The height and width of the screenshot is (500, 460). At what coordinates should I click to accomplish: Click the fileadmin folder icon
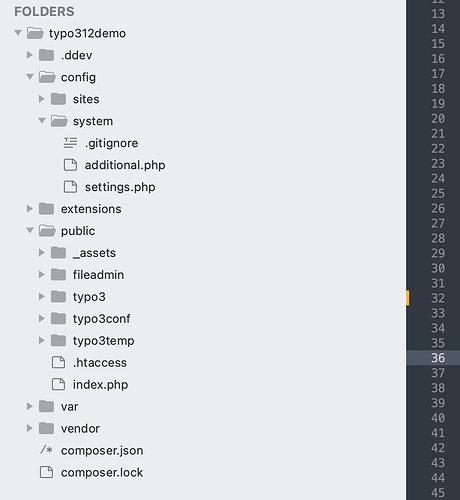coord(58,275)
